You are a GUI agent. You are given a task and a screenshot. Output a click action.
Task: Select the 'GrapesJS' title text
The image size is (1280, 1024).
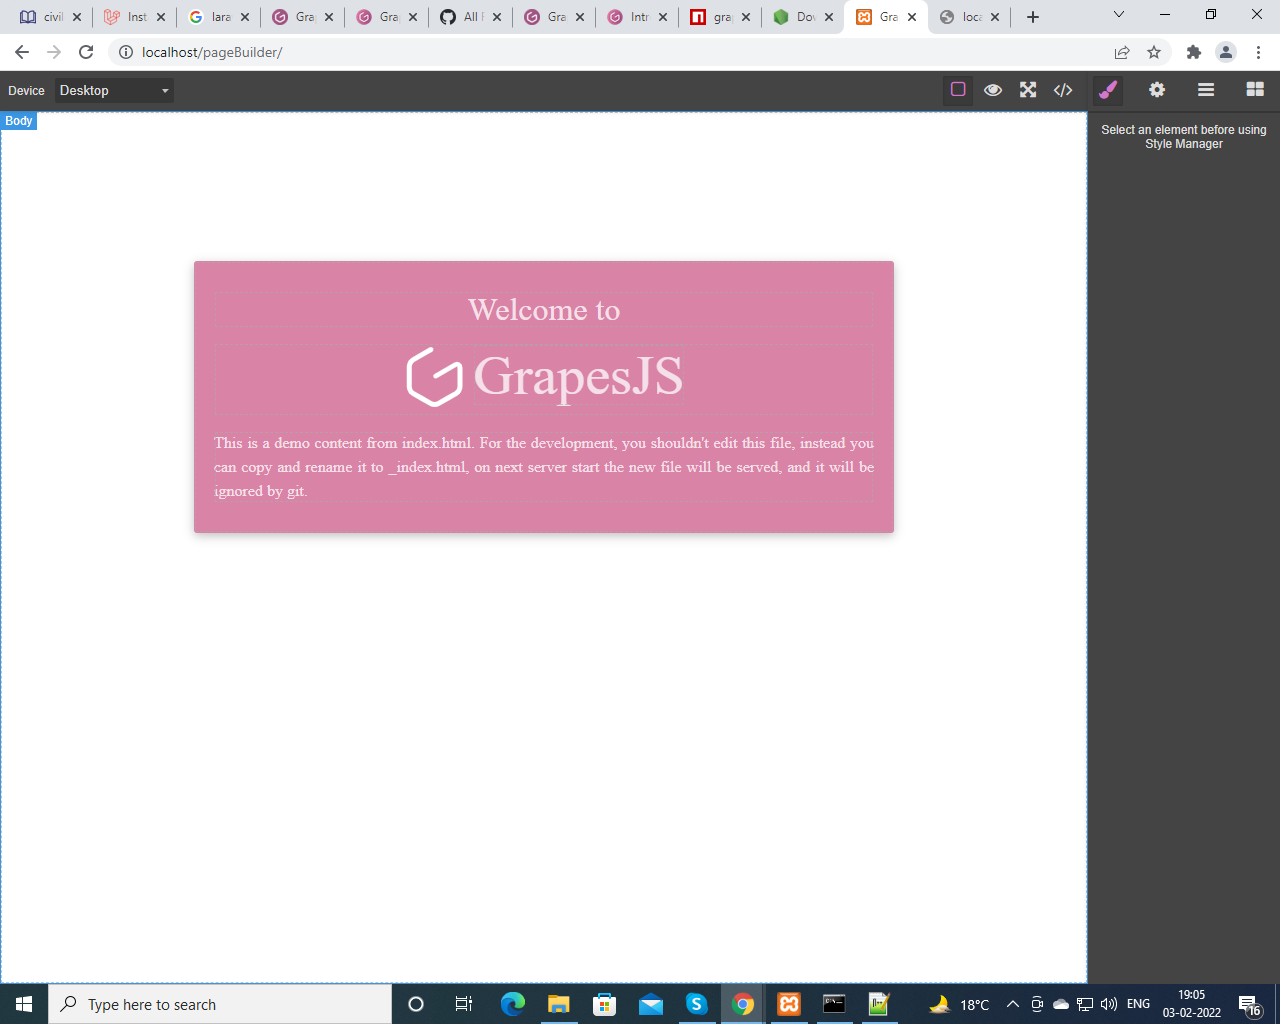point(578,377)
